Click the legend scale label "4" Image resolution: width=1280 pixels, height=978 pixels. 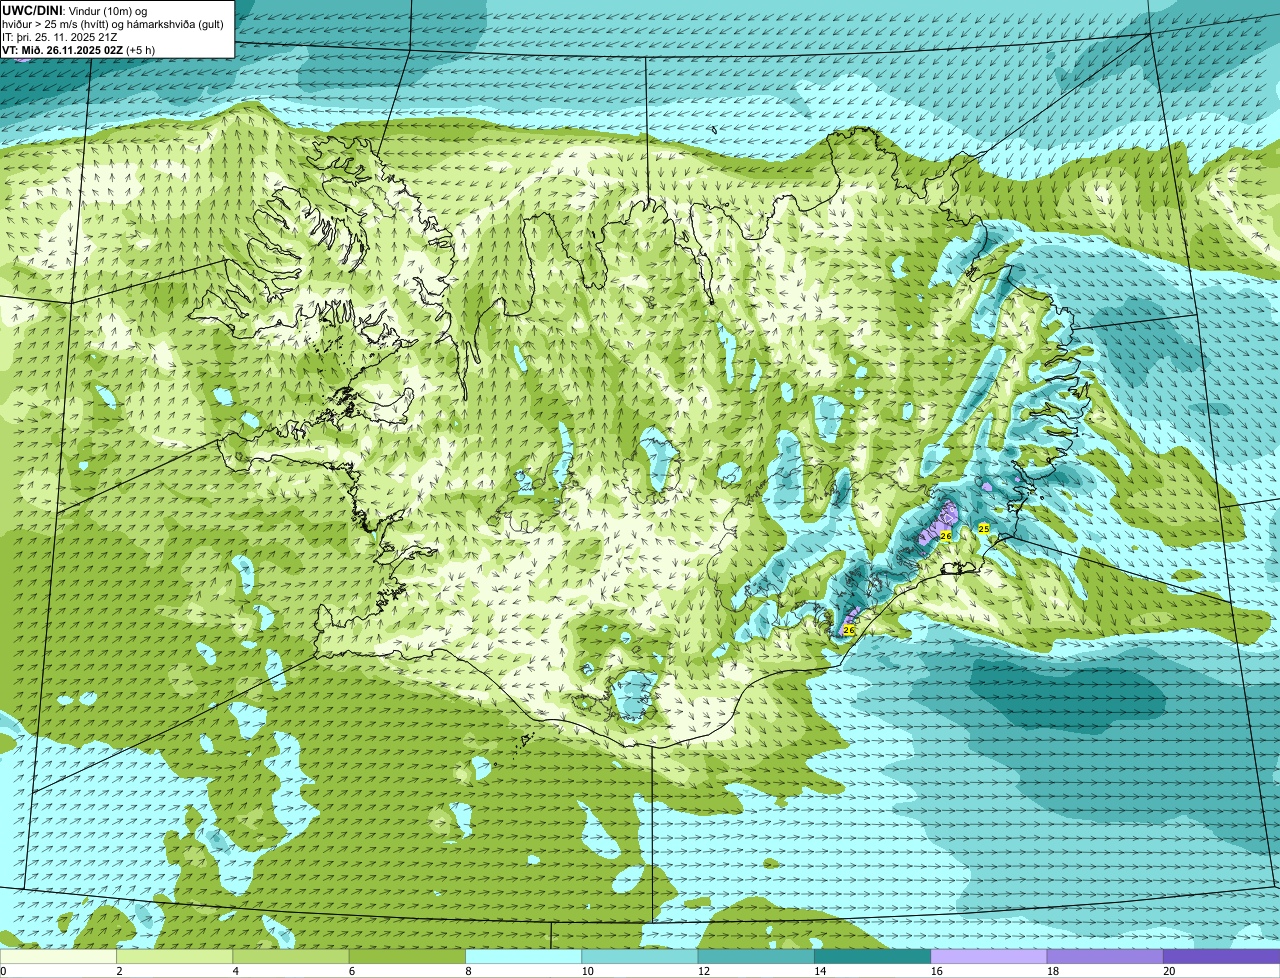tap(235, 971)
